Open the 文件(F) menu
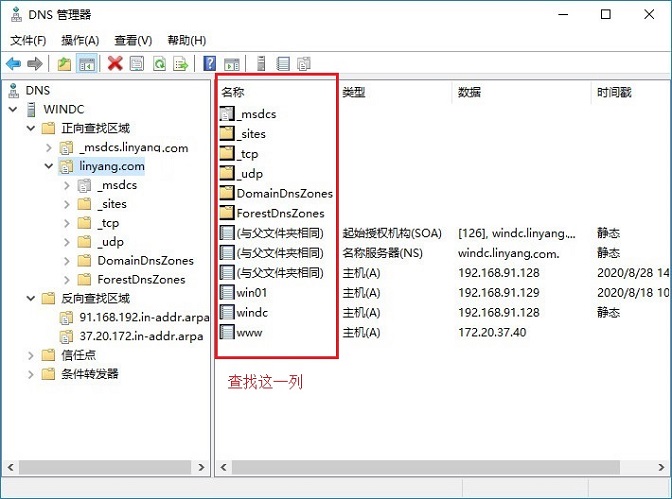Screen dimensions: 672x499 [28, 40]
